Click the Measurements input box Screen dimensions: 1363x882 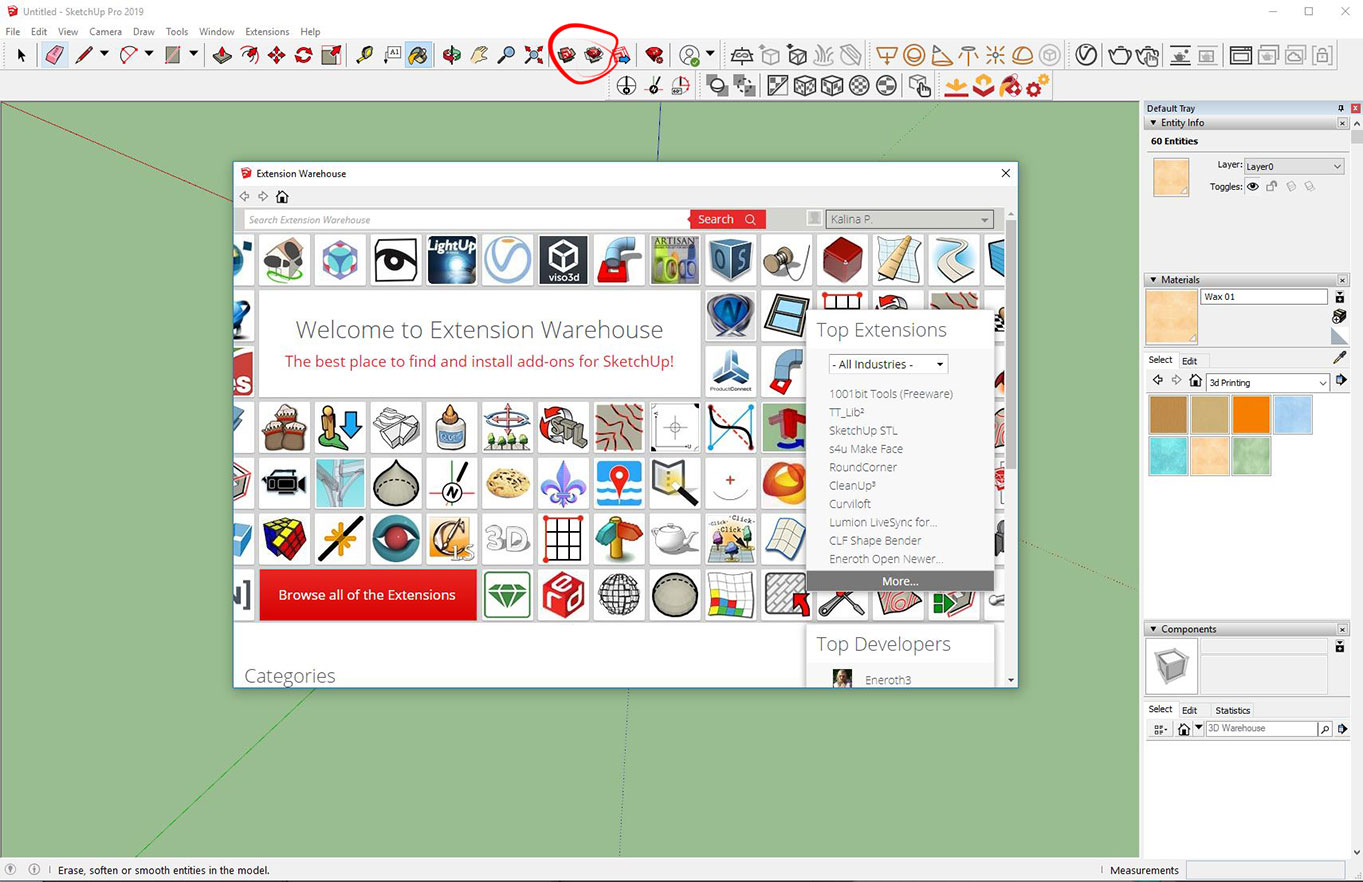coord(1266,870)
